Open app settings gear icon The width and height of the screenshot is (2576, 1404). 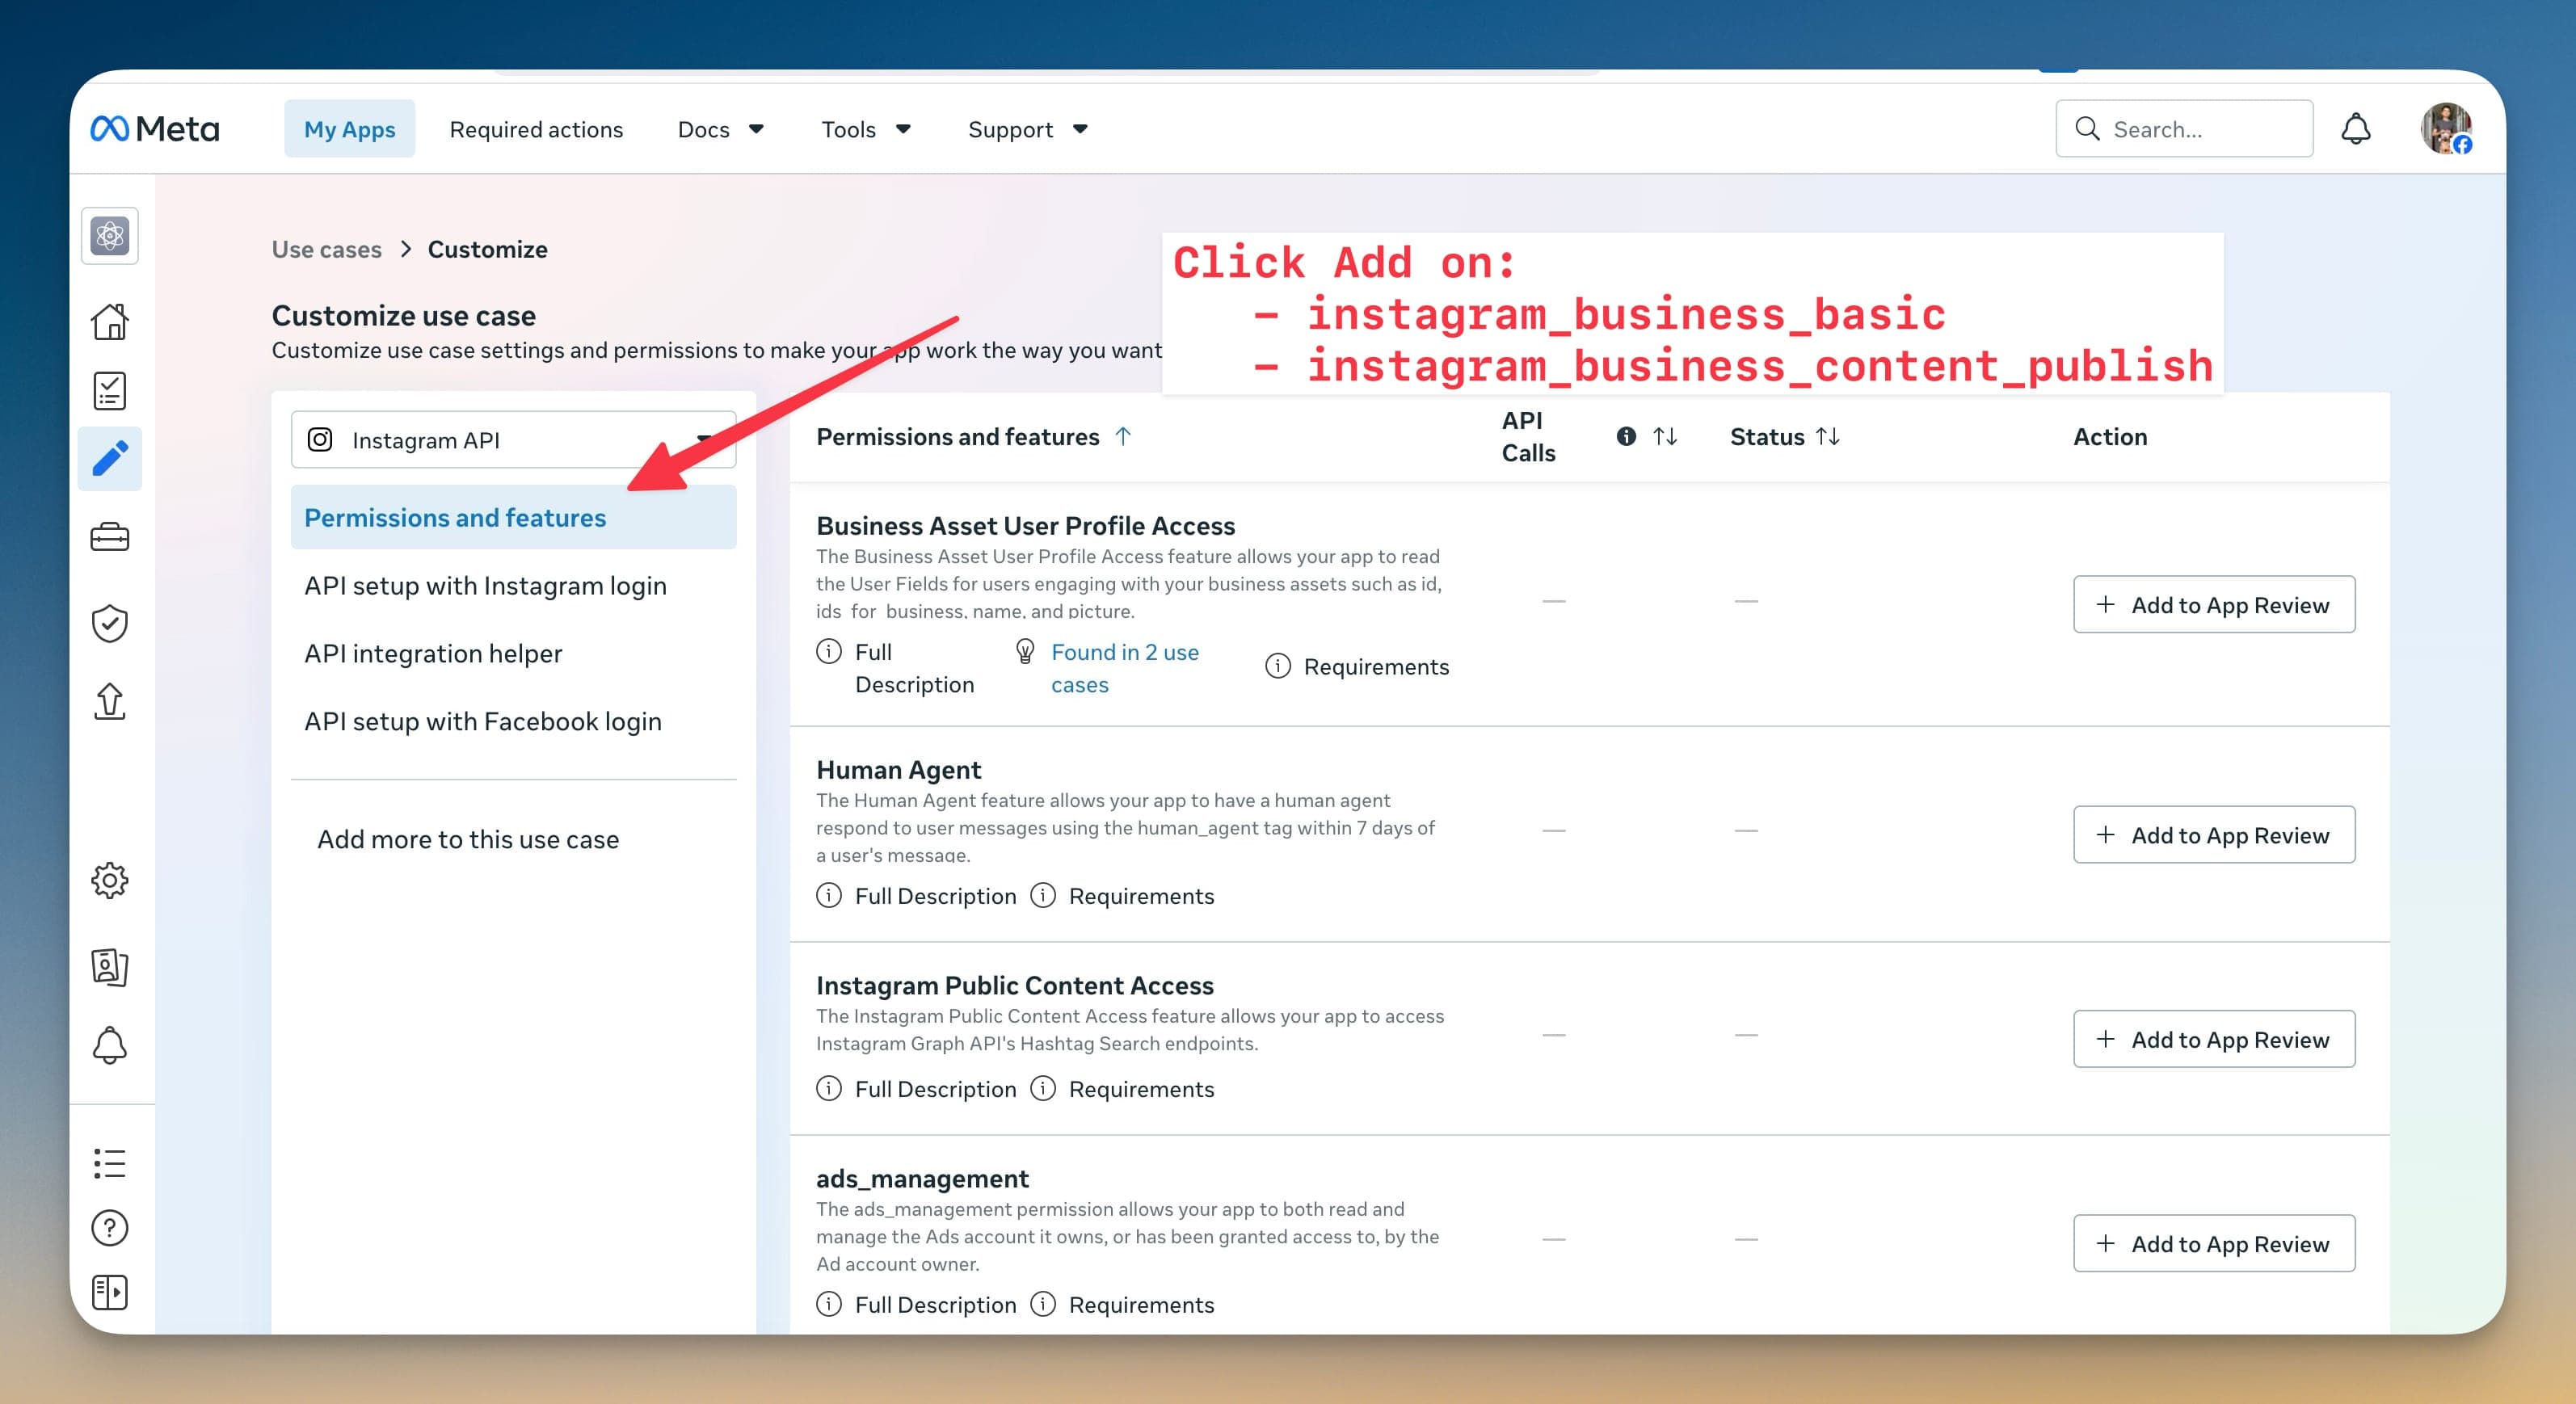(110, 880)
